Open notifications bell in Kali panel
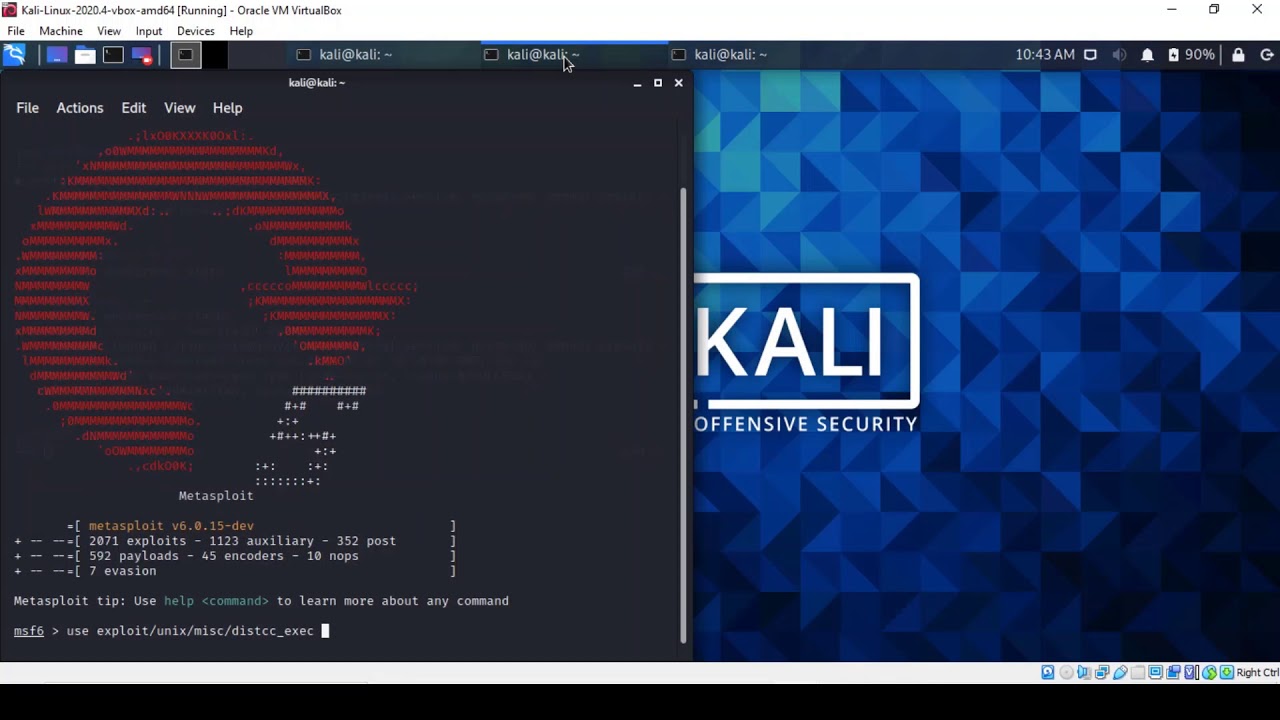1280x720 pixels. pyautogui.click(x=1148, y=55)
